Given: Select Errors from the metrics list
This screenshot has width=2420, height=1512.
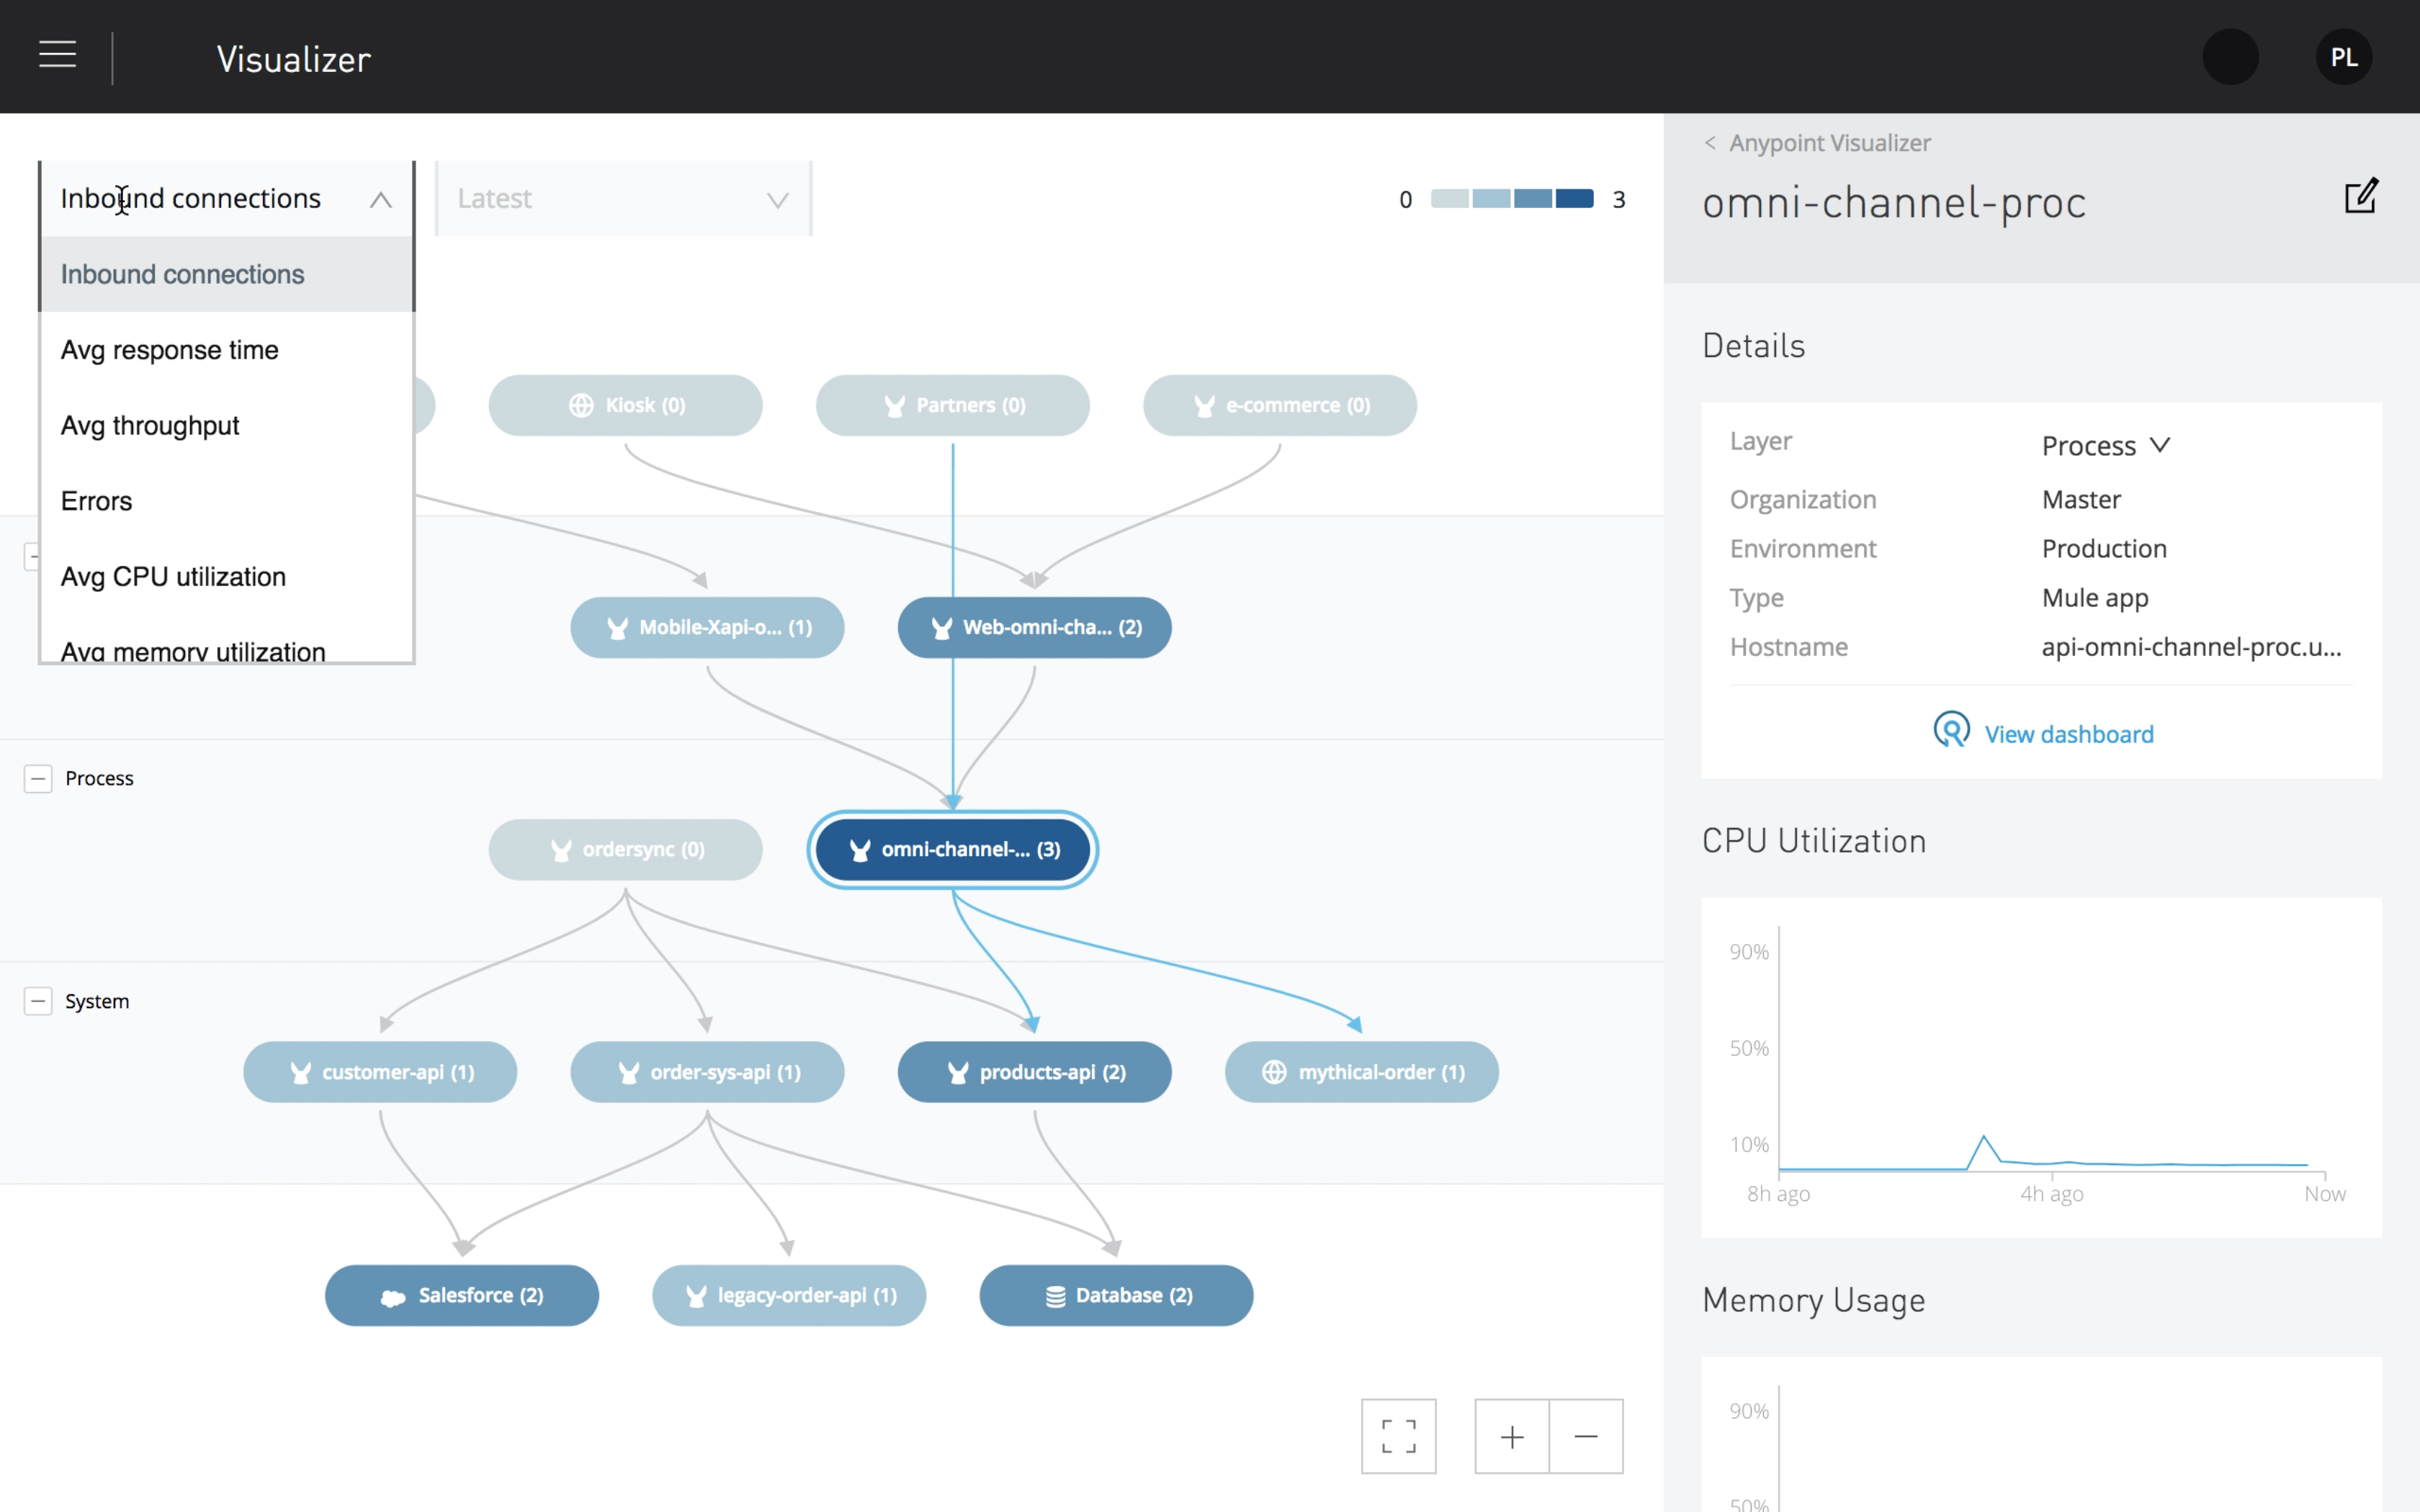Looking at the screenshot, I should 96,500.
